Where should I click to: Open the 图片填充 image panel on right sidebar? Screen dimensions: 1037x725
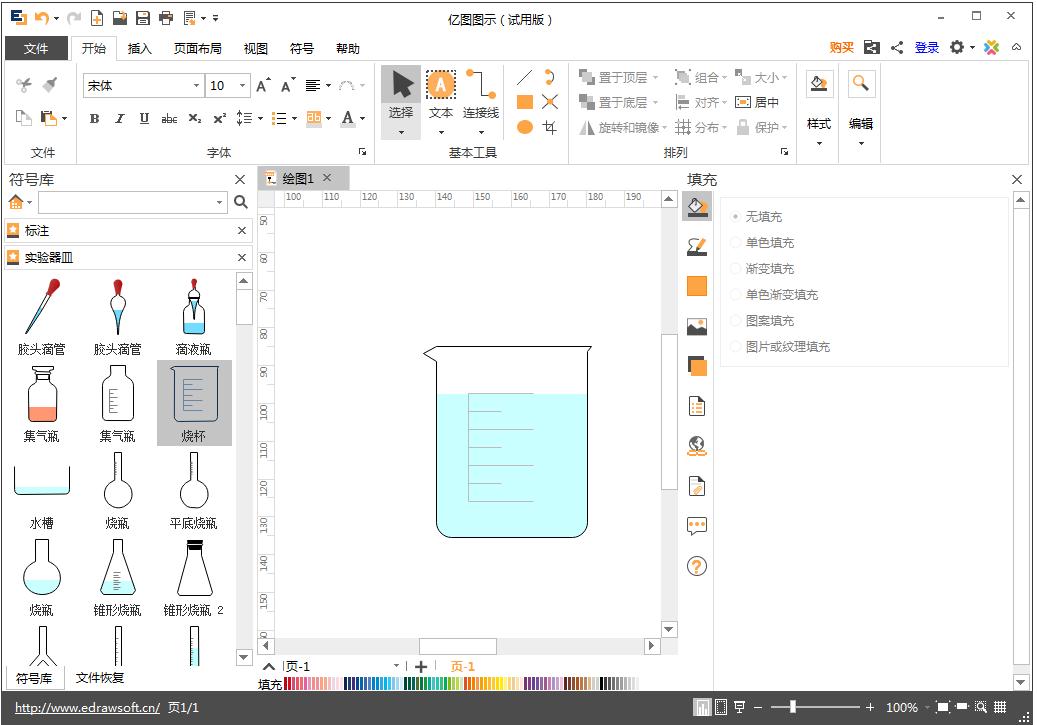pyautogui.click(x=697, y=325)
